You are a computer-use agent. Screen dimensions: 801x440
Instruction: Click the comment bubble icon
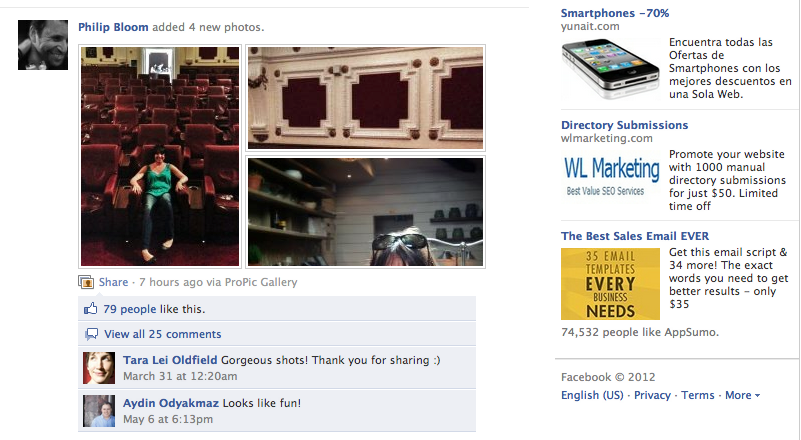pos(91,334)
